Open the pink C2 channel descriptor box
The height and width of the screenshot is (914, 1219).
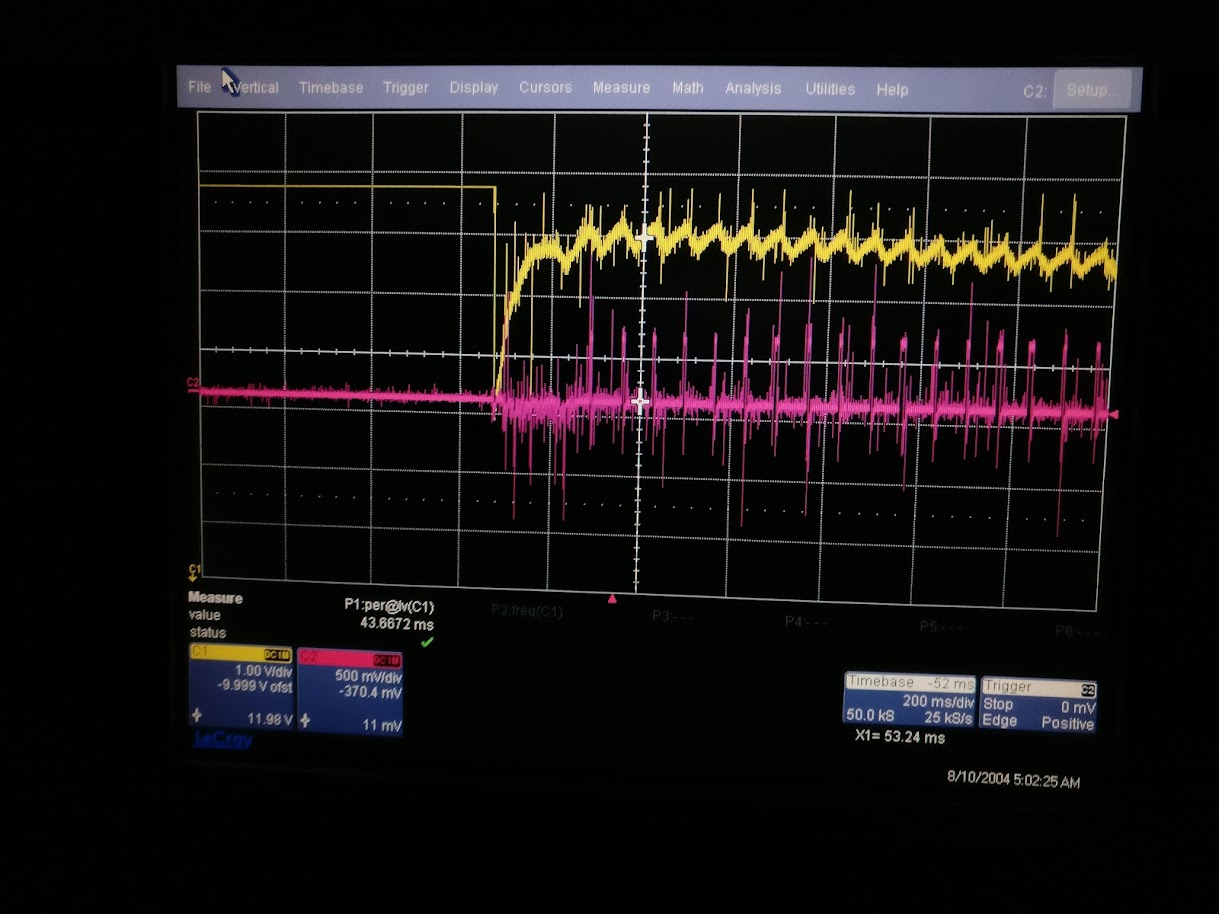[350, 691]
